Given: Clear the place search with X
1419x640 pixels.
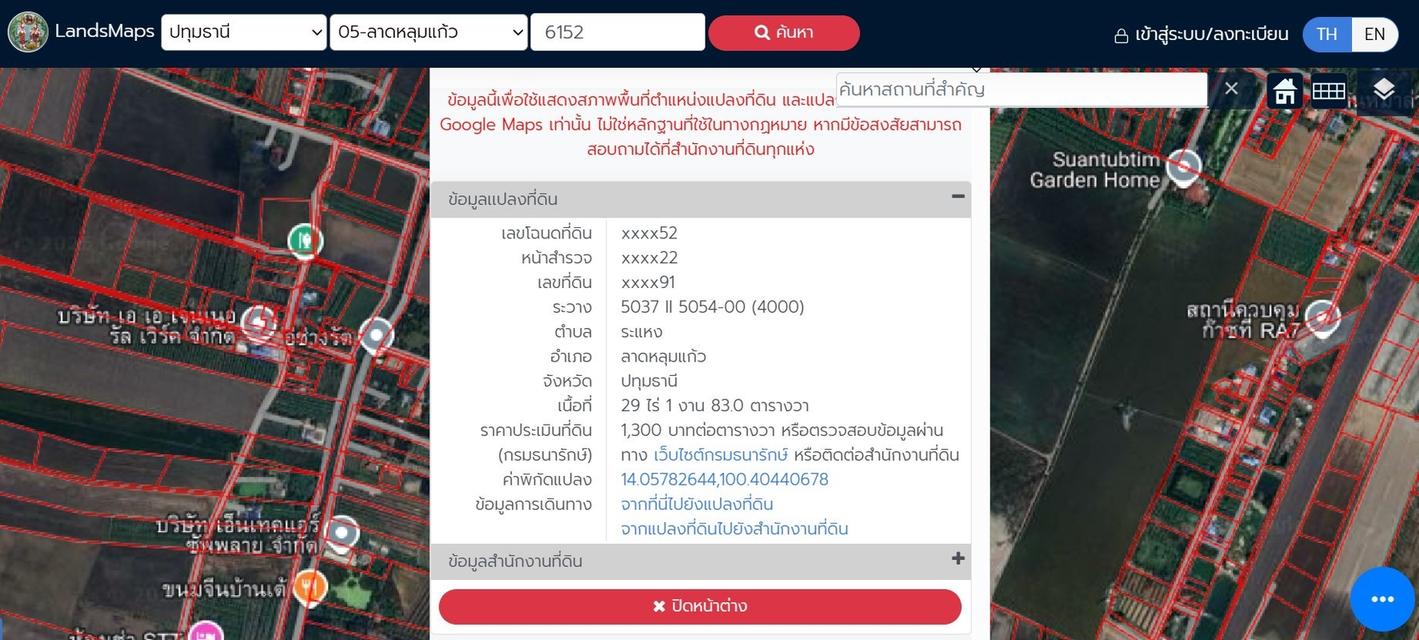Looking at the screenshot, I should [1232, 89].
